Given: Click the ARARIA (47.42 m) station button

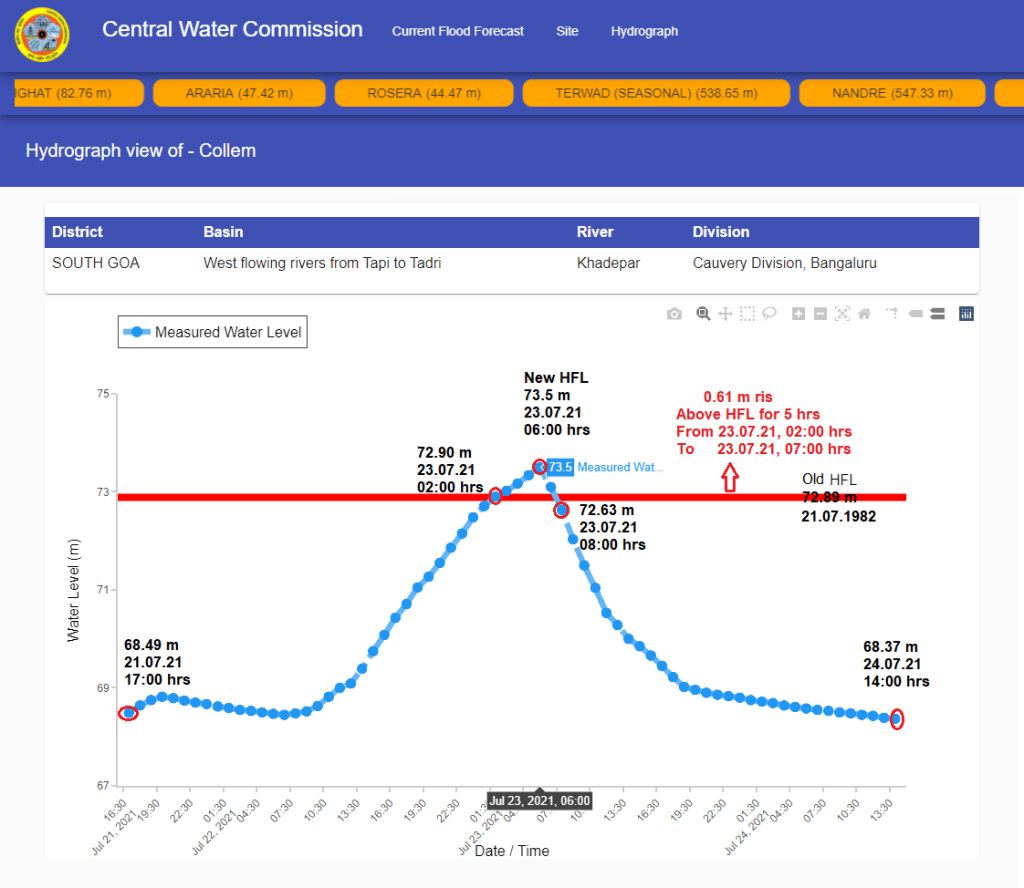Looking at the screenshot, I should pos(237,93).
